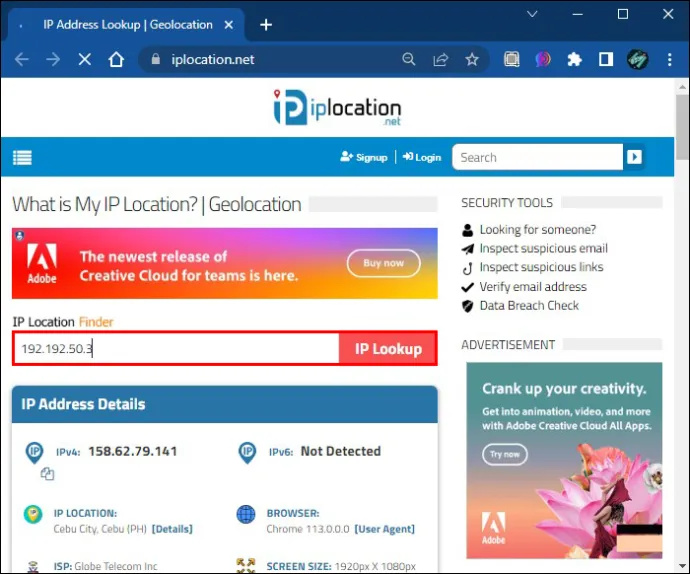Stop page loading with the X icon
The height and width of the screenshot is (574, 690).
tap(84, 59)
